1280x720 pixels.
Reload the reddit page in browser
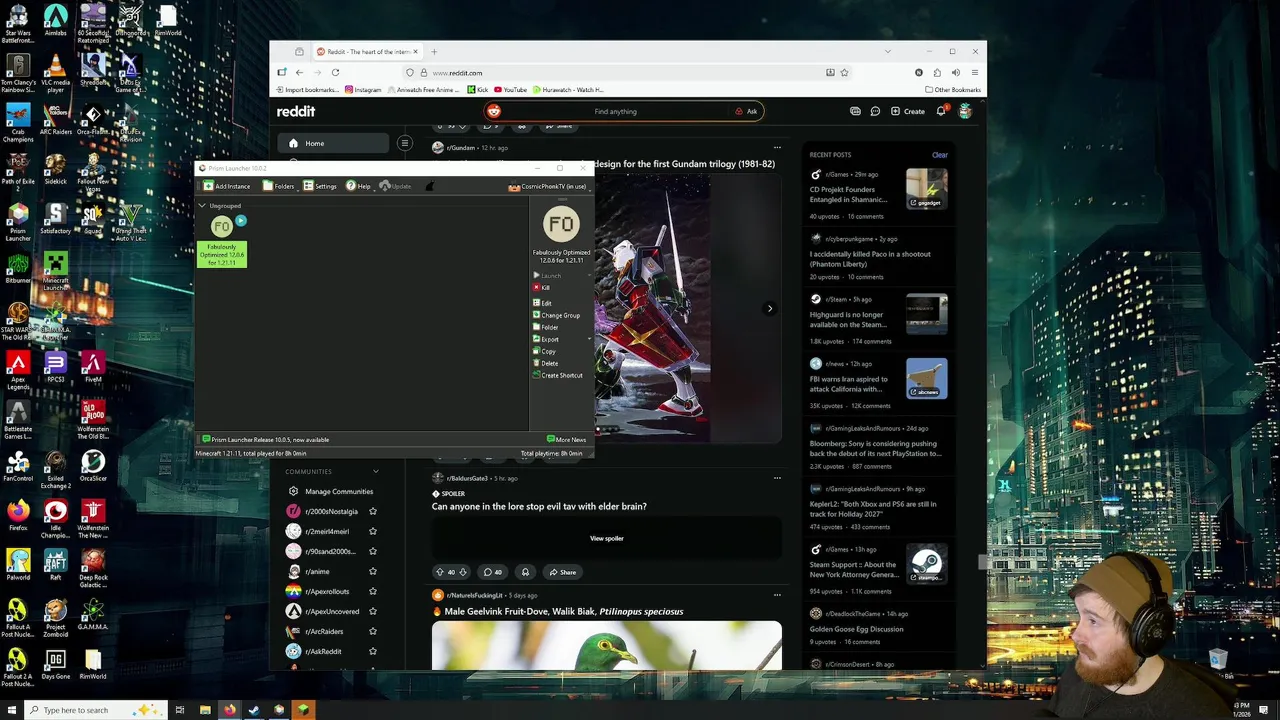(x=335, y=72)
